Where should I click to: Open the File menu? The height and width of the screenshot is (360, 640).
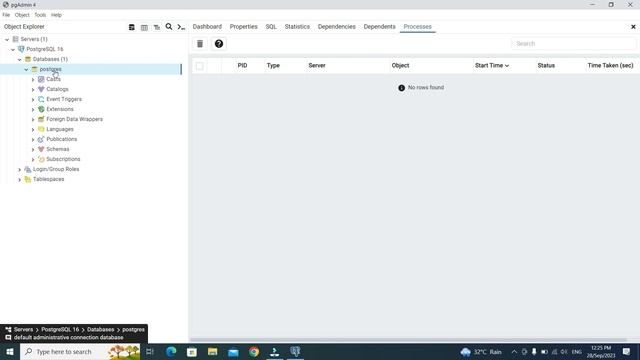[x=6, y=15]
